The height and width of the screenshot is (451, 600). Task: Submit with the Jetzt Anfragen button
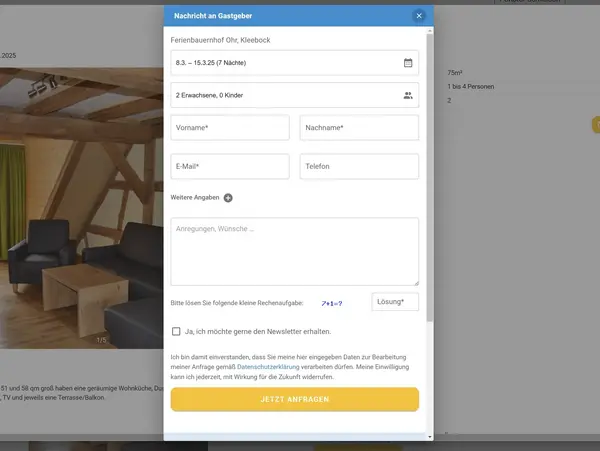click(295, 399)
